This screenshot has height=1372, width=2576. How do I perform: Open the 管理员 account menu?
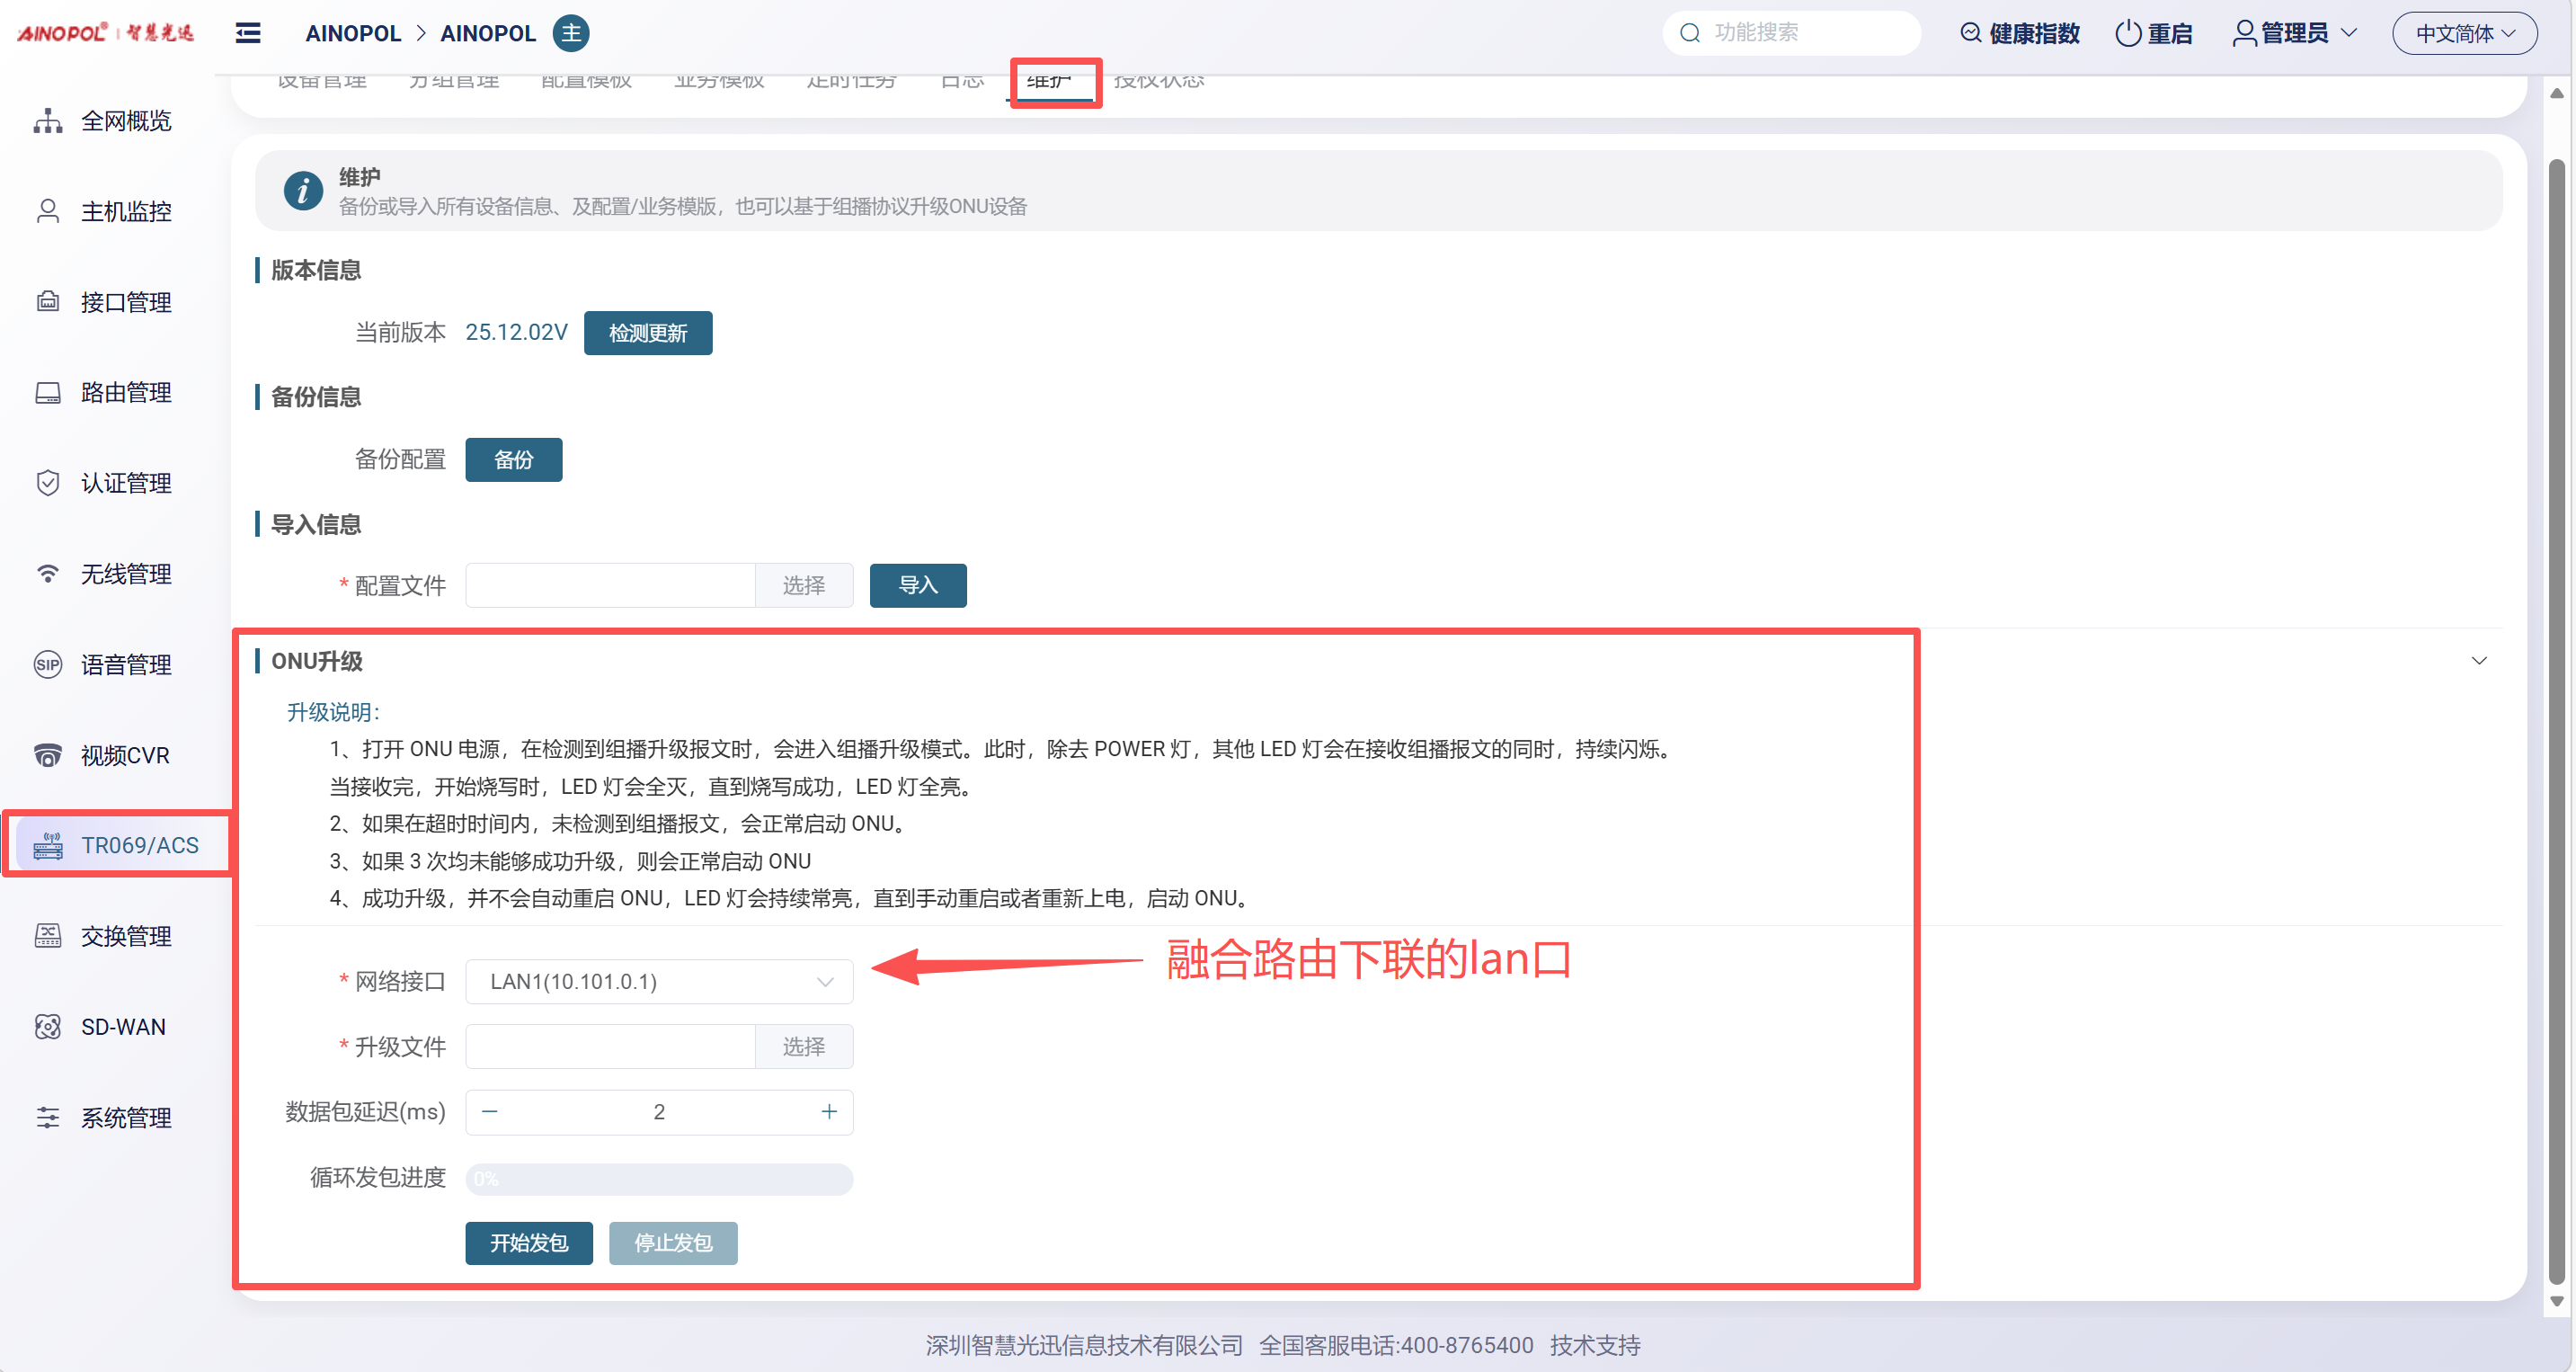click(x=2294, y=33)
